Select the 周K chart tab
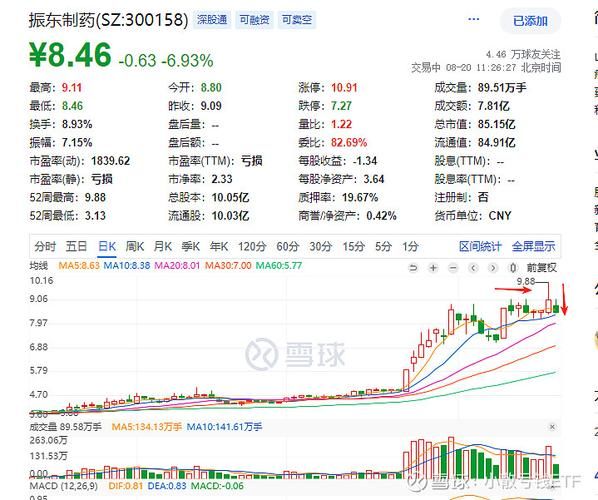 click(x=135, y=246)
